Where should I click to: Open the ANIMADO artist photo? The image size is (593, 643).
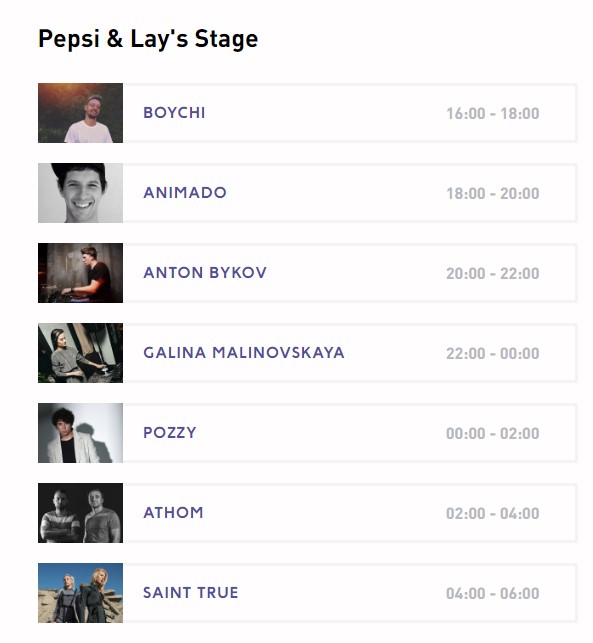[x=80, y=193]
